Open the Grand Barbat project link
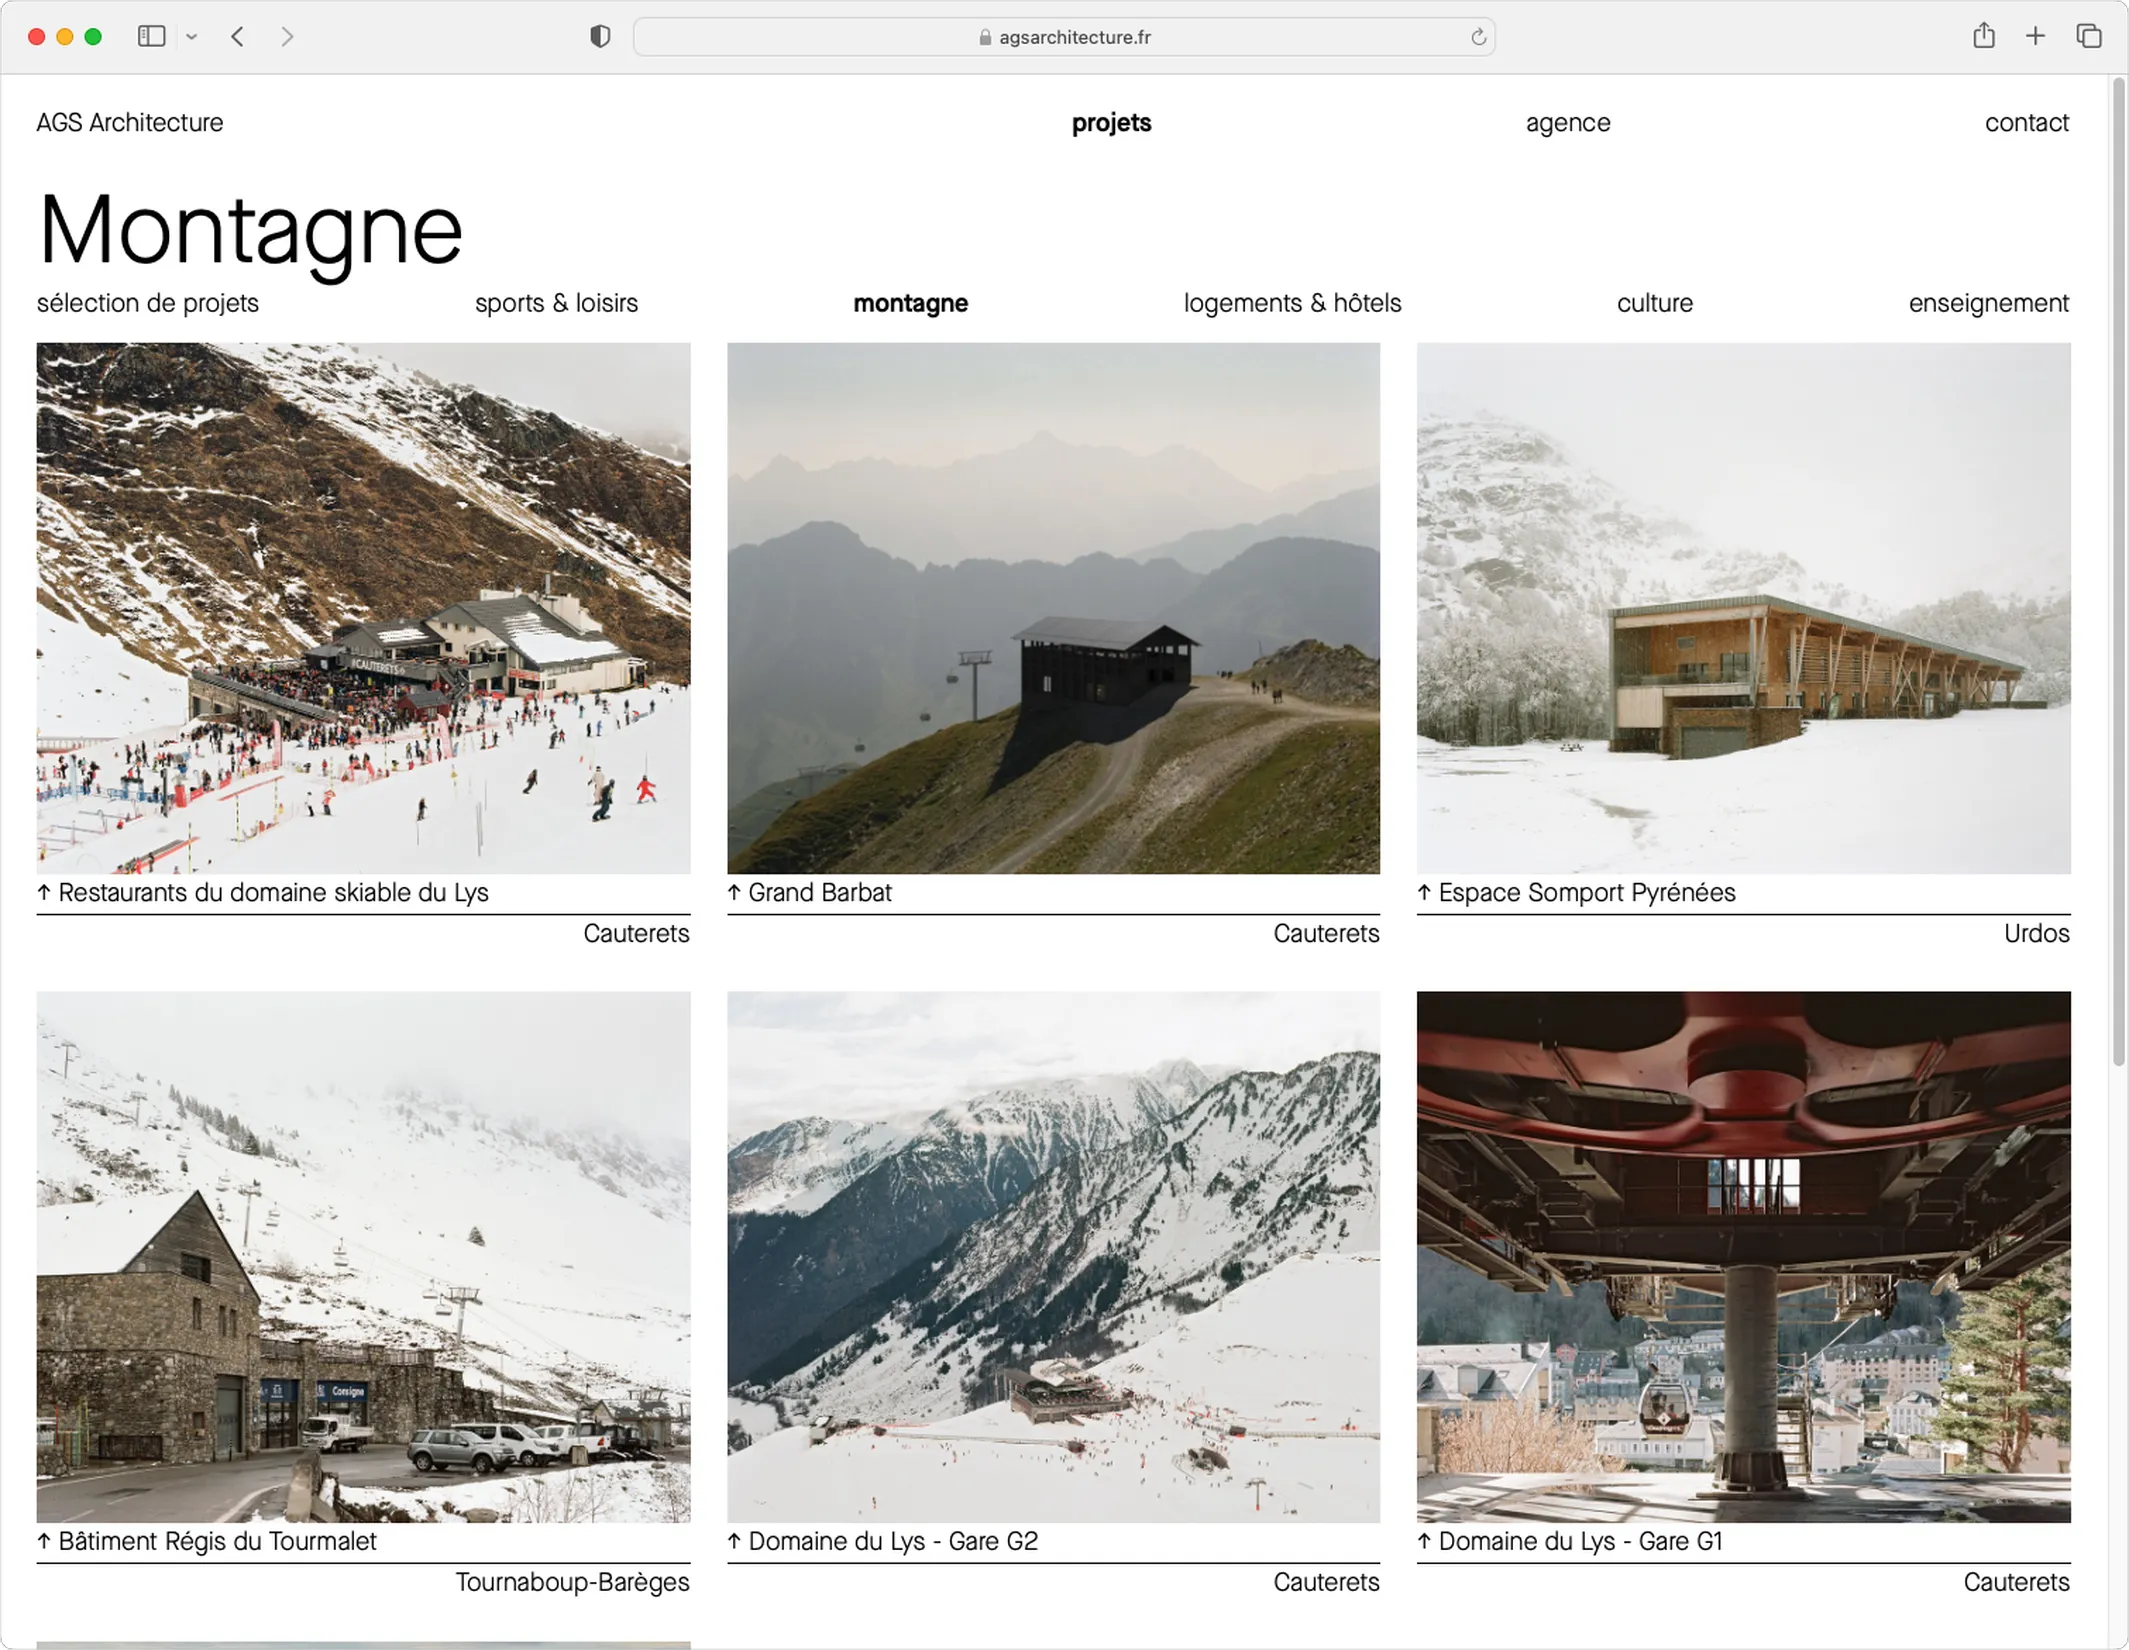This screenshot has width=2129, height=1650. (819, 892)
